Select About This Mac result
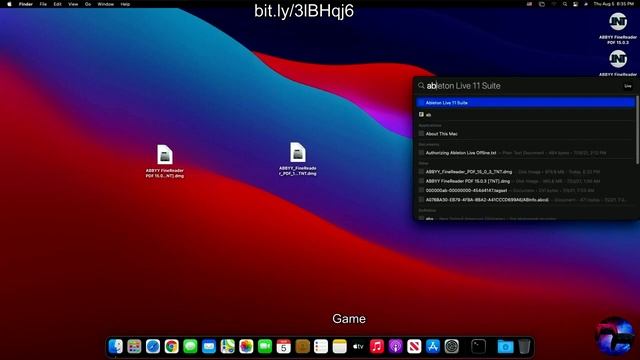 click(x=525, y=134)
